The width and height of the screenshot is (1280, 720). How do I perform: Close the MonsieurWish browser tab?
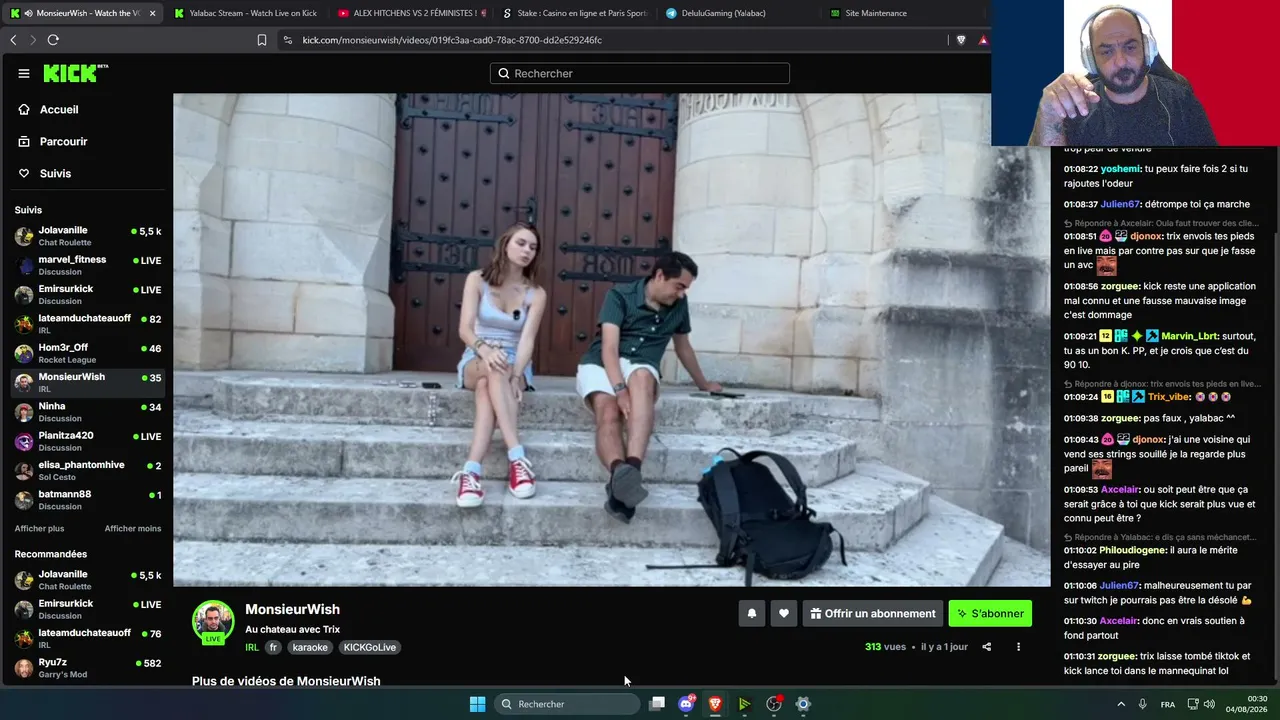coord(152,13)
